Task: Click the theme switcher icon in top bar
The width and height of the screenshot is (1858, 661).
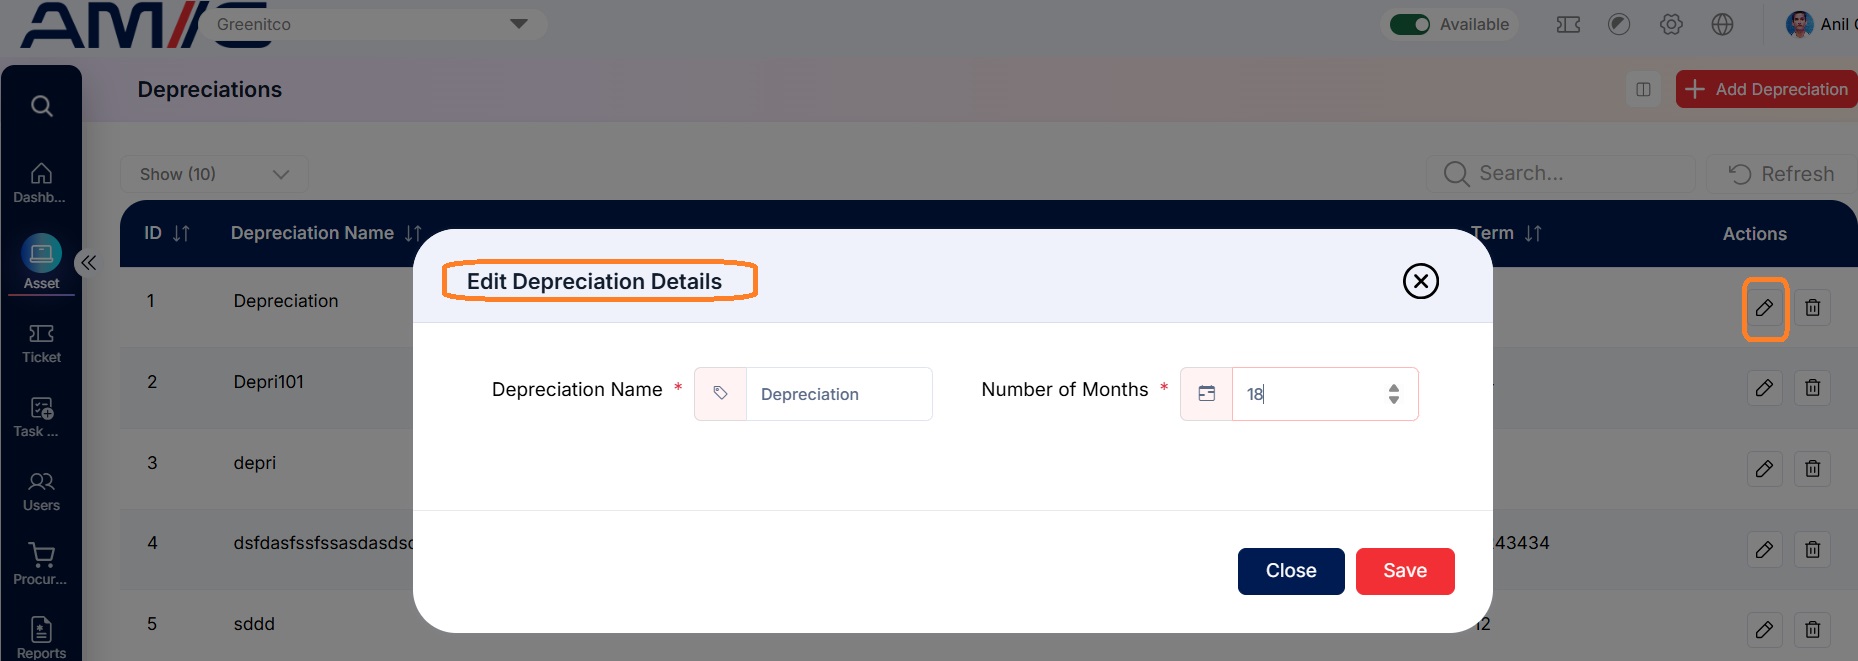Action: click(x=1619, y=24)
